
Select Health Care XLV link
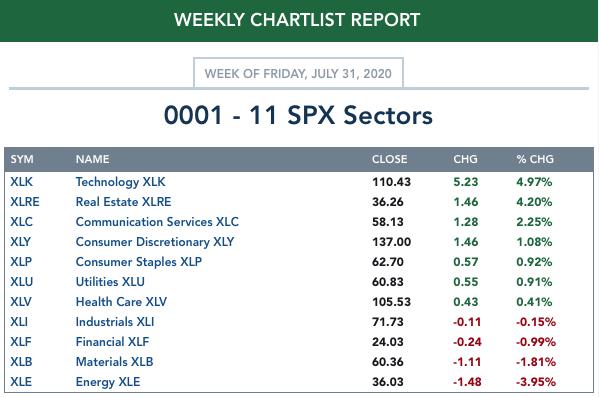121,301
